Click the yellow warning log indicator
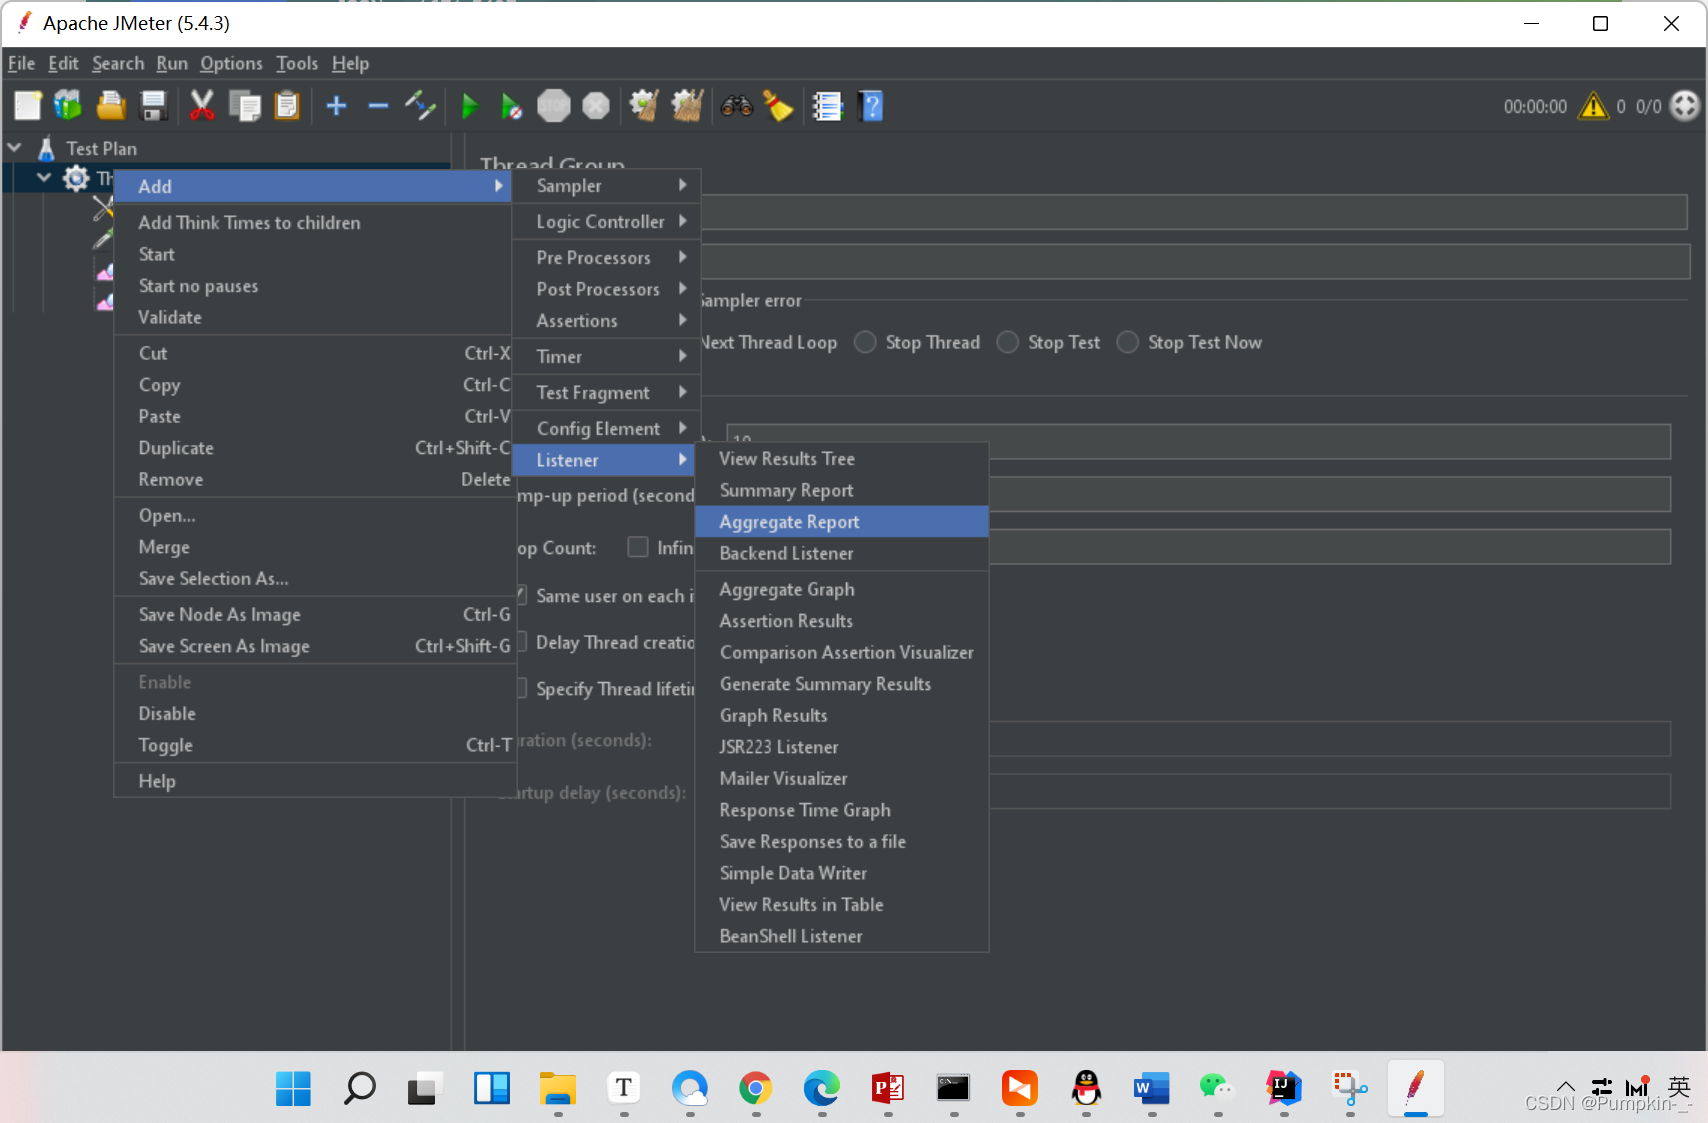The width and height of the screenshot is (1708, 1123). pyautogui.click(x=1593, y=106)
